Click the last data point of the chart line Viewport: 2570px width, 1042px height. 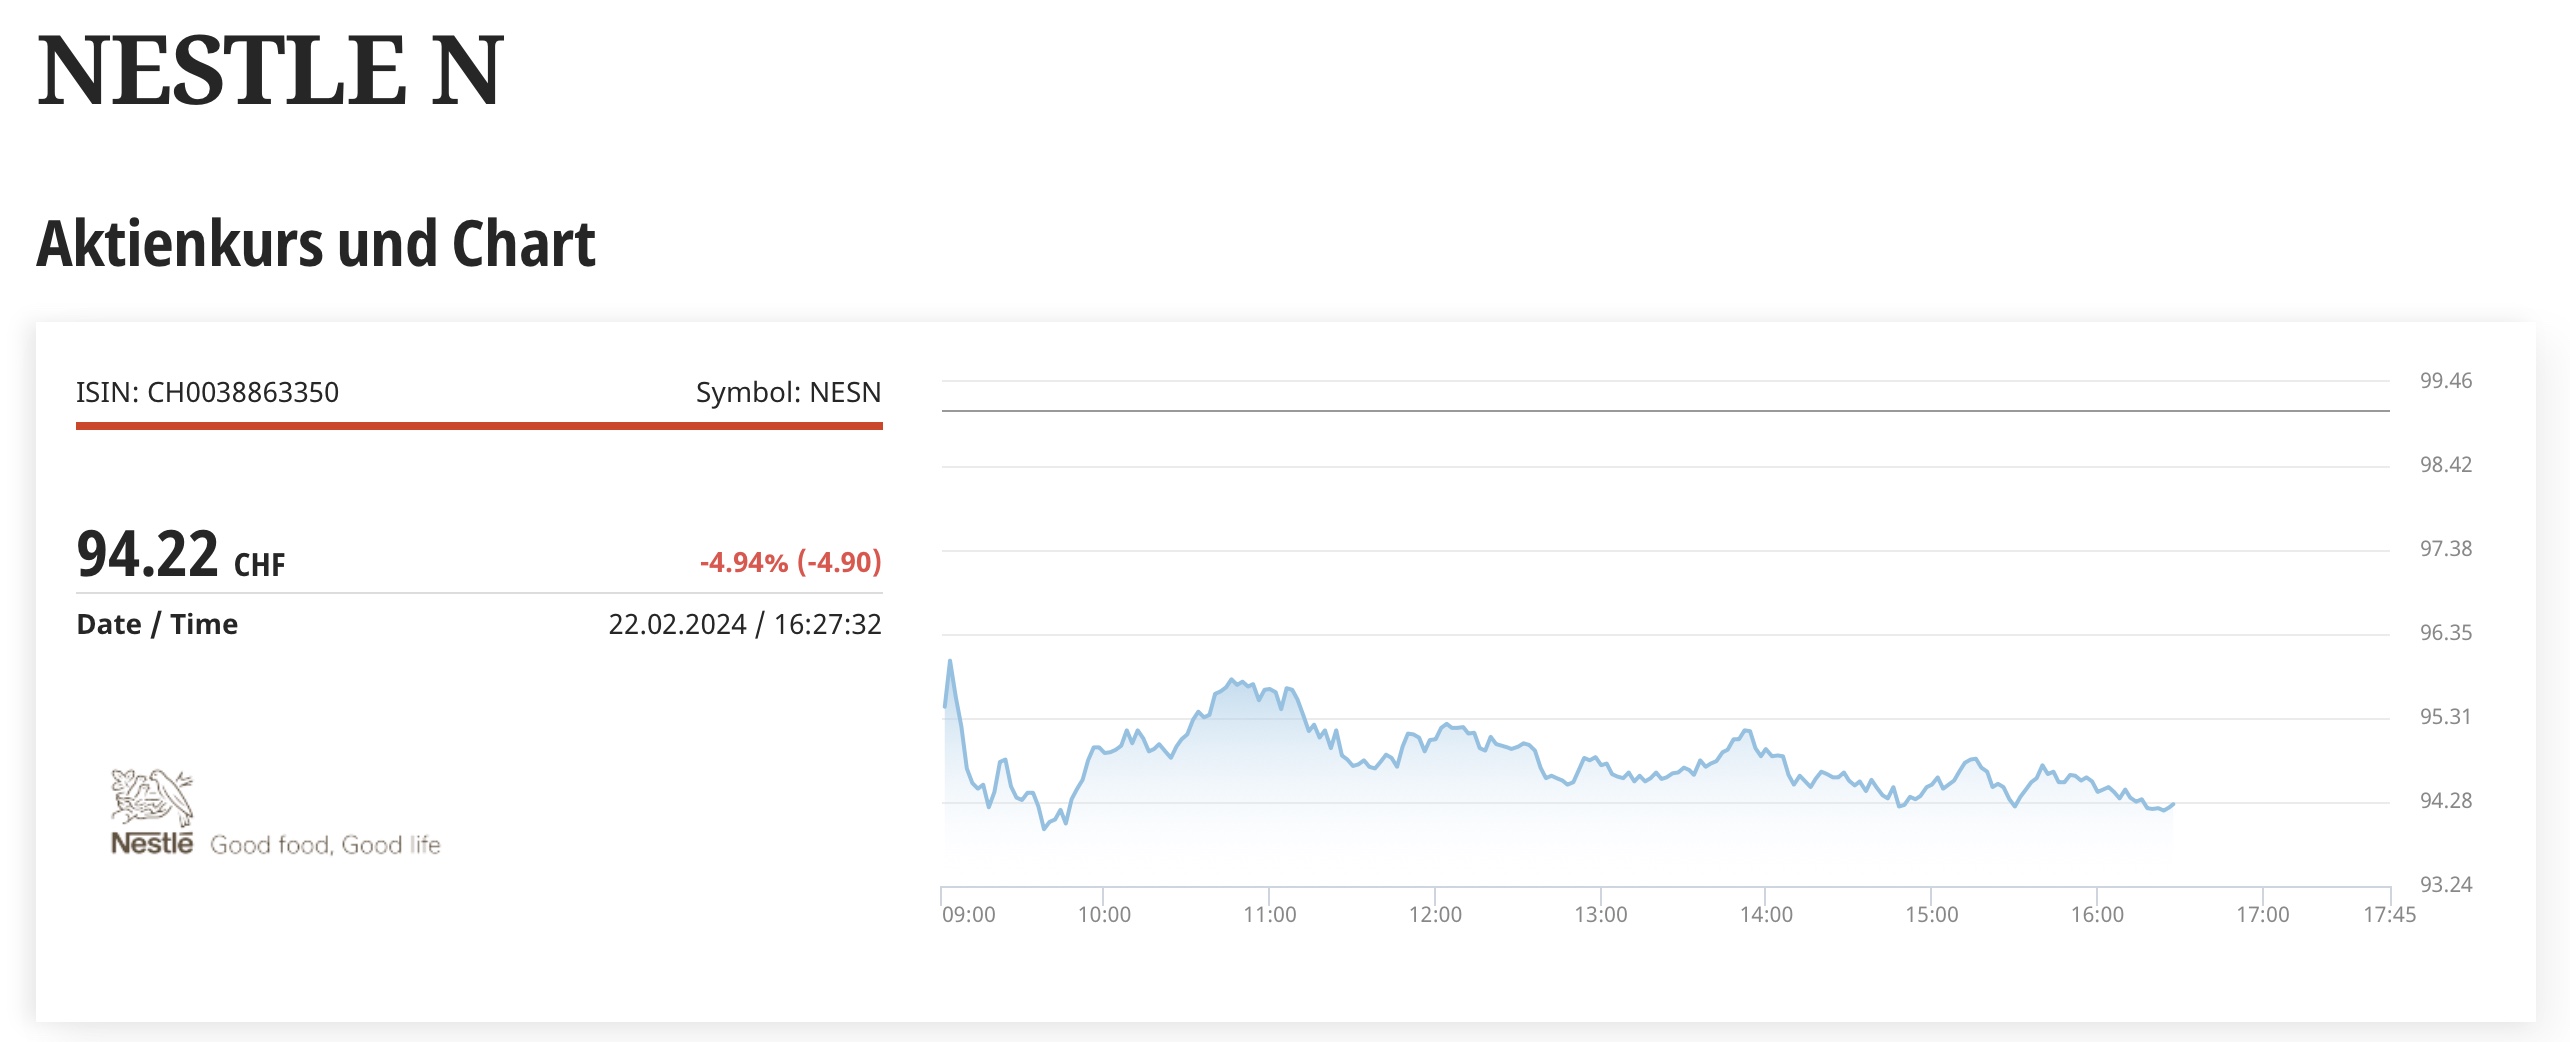[2173, 804]
